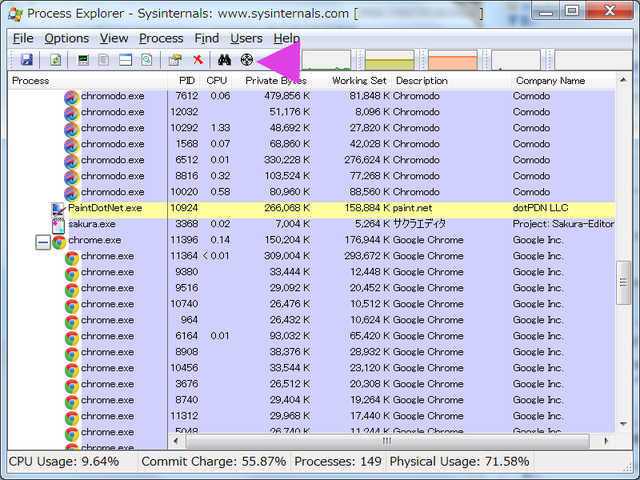Sort by the Process column header
The width and height of the screenshot is (640, 480).
coord(88,81)
